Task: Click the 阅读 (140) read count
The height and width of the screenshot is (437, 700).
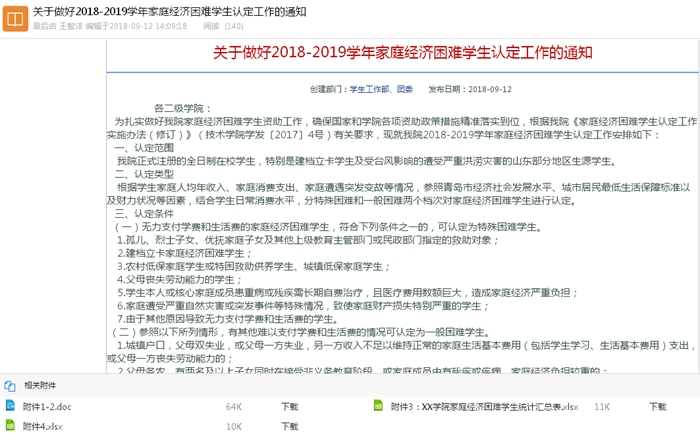Action: (x=223, y=26)
